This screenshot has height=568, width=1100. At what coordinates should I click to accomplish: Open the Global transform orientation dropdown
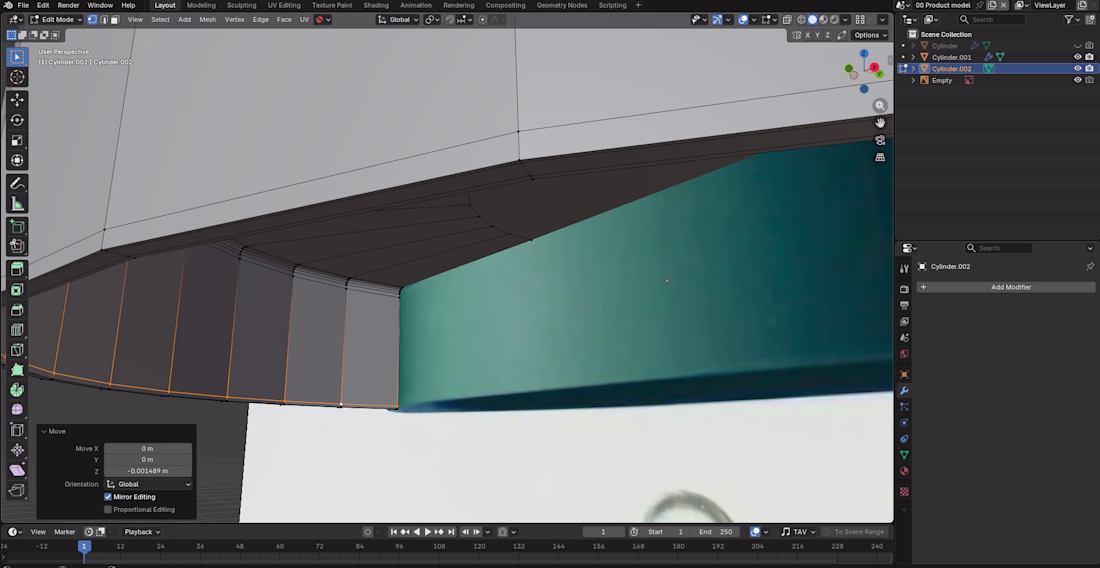[x=398, y=20]
